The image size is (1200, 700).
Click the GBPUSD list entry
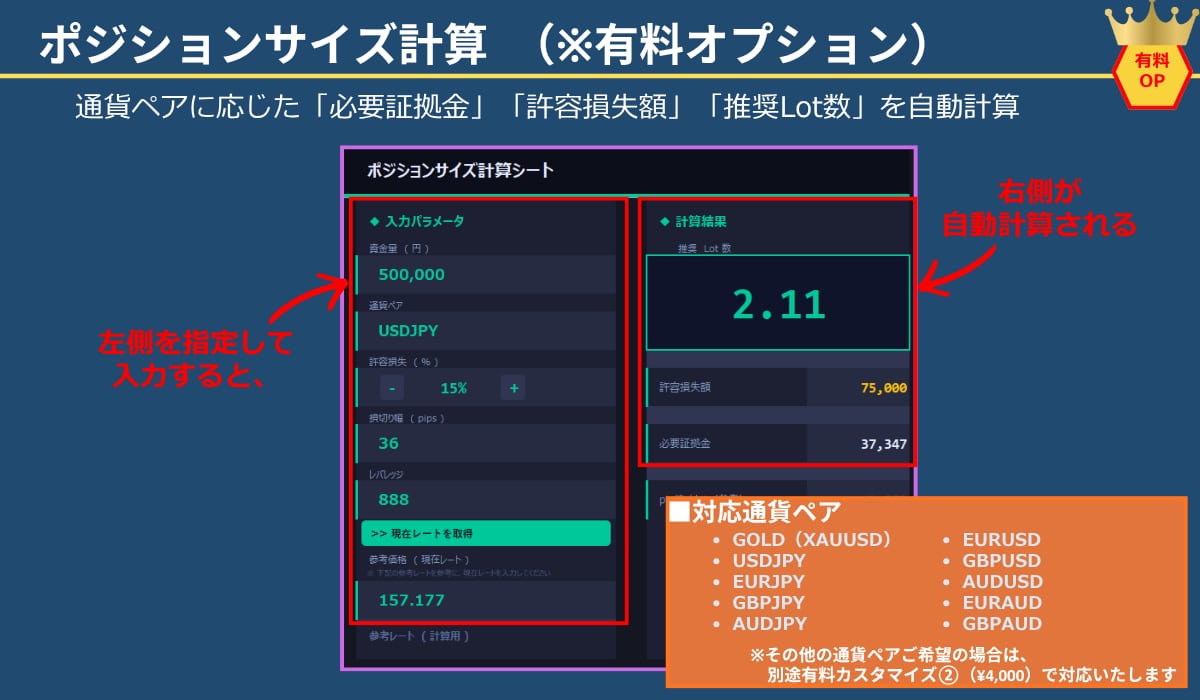[x=1002, y=561]
